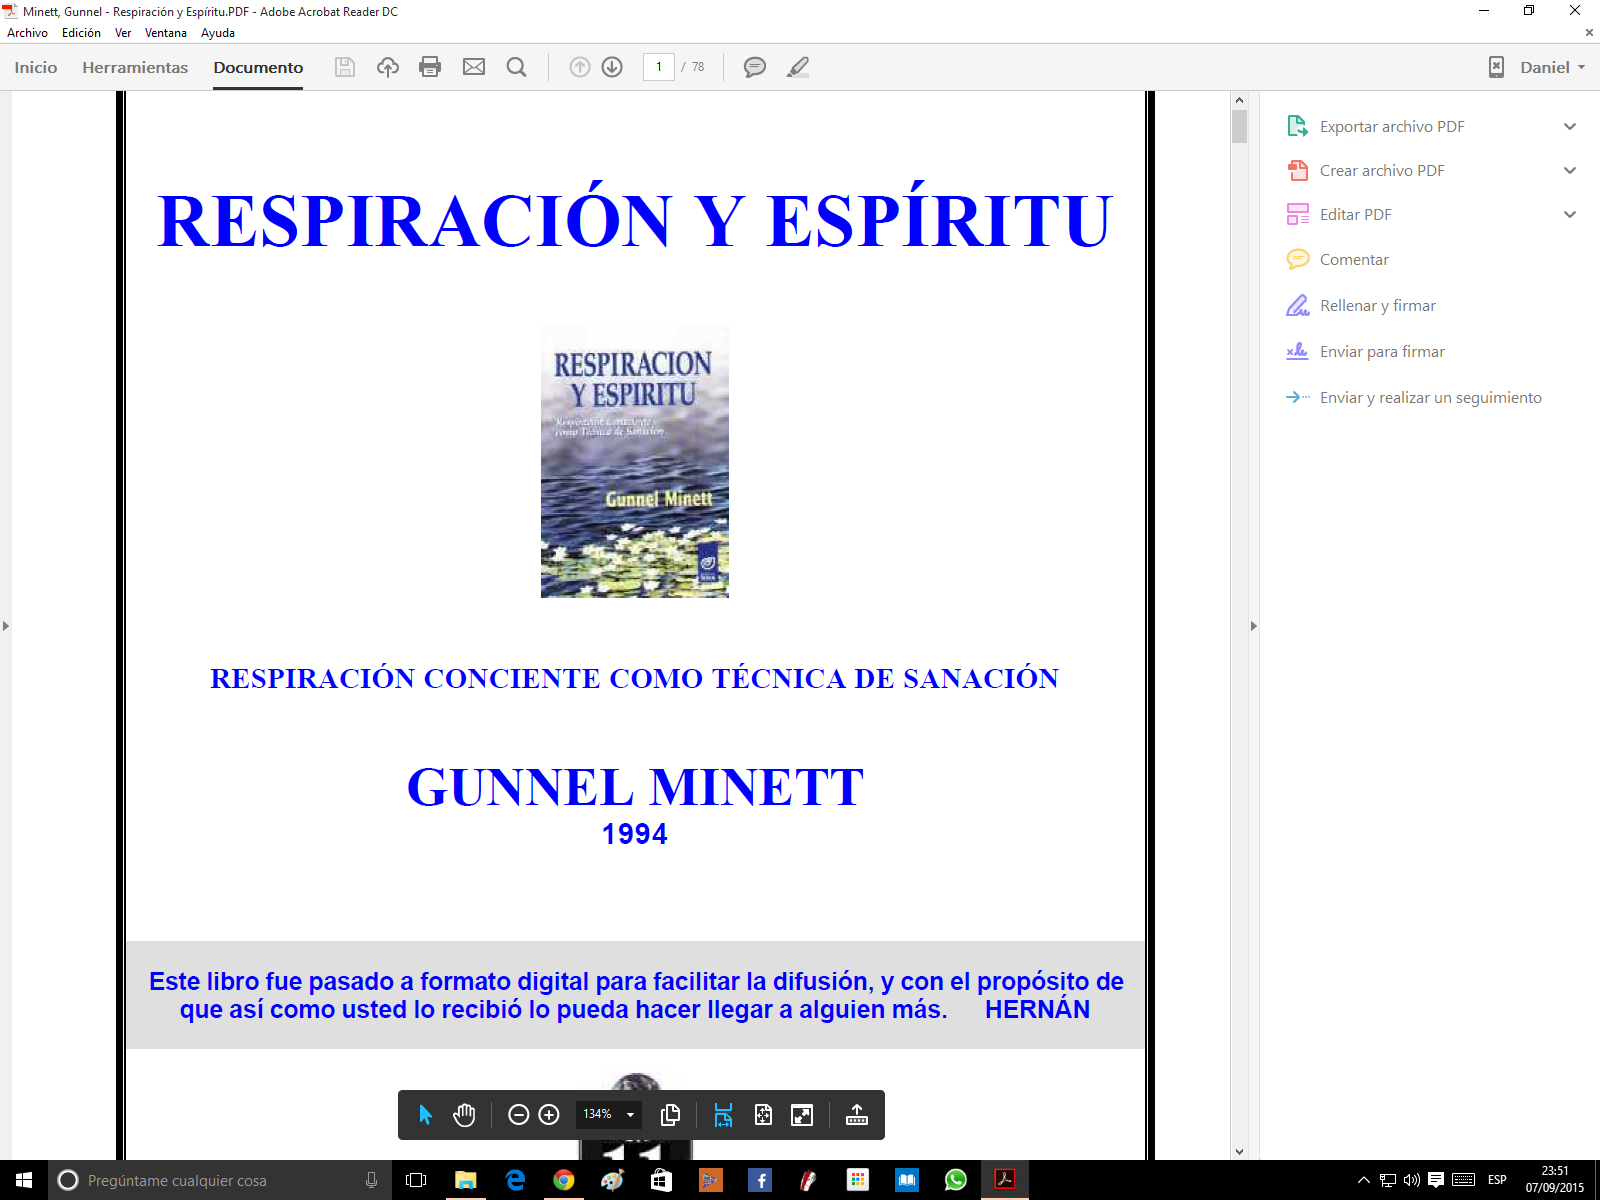Zoom in with the plus button
Viewport: 1600px width, 1200px height.
point(549,1114)
